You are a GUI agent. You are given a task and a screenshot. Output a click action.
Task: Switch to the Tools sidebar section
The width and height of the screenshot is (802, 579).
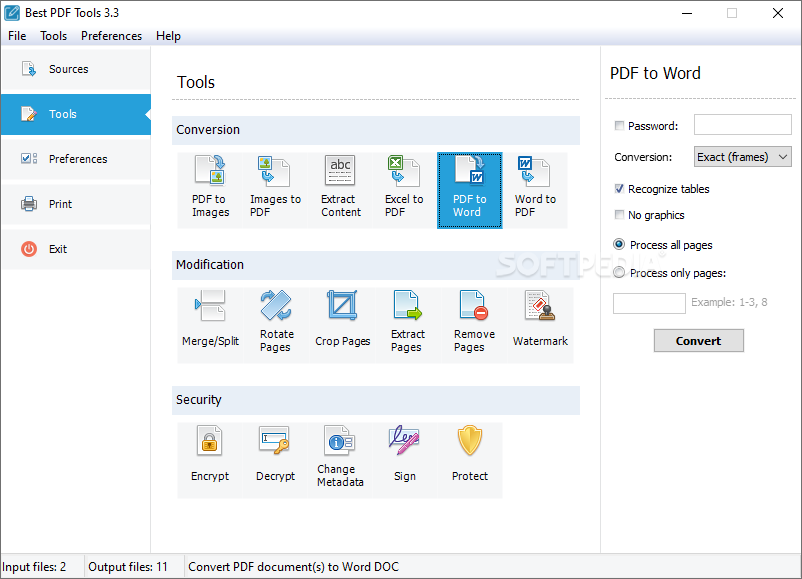pyautogui.click(x=76, y=114)
